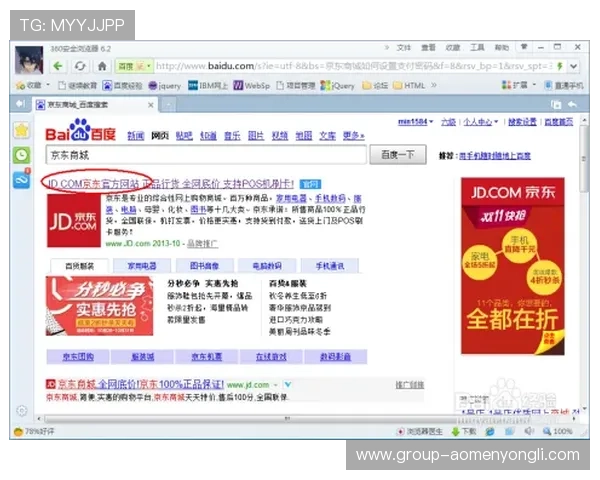Click the skin (shirt) icon in title bar
The image size is (600, 480).
tap(524, 47)
